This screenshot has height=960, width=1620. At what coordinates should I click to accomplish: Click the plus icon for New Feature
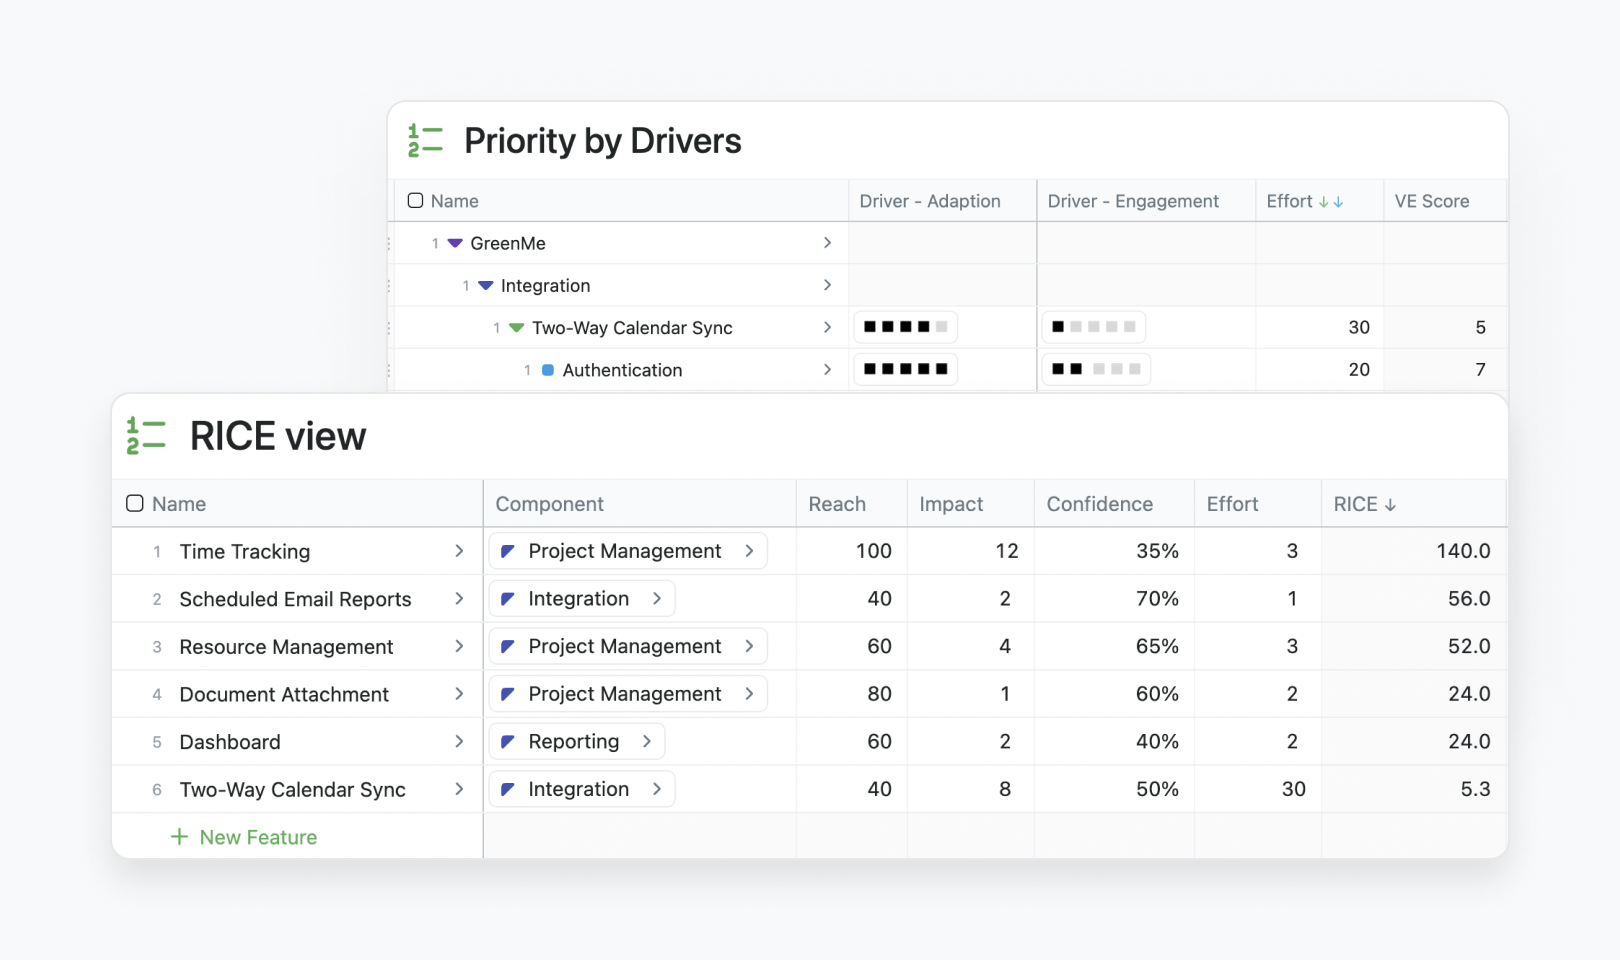pyautogui.click(x=179, y=837)
